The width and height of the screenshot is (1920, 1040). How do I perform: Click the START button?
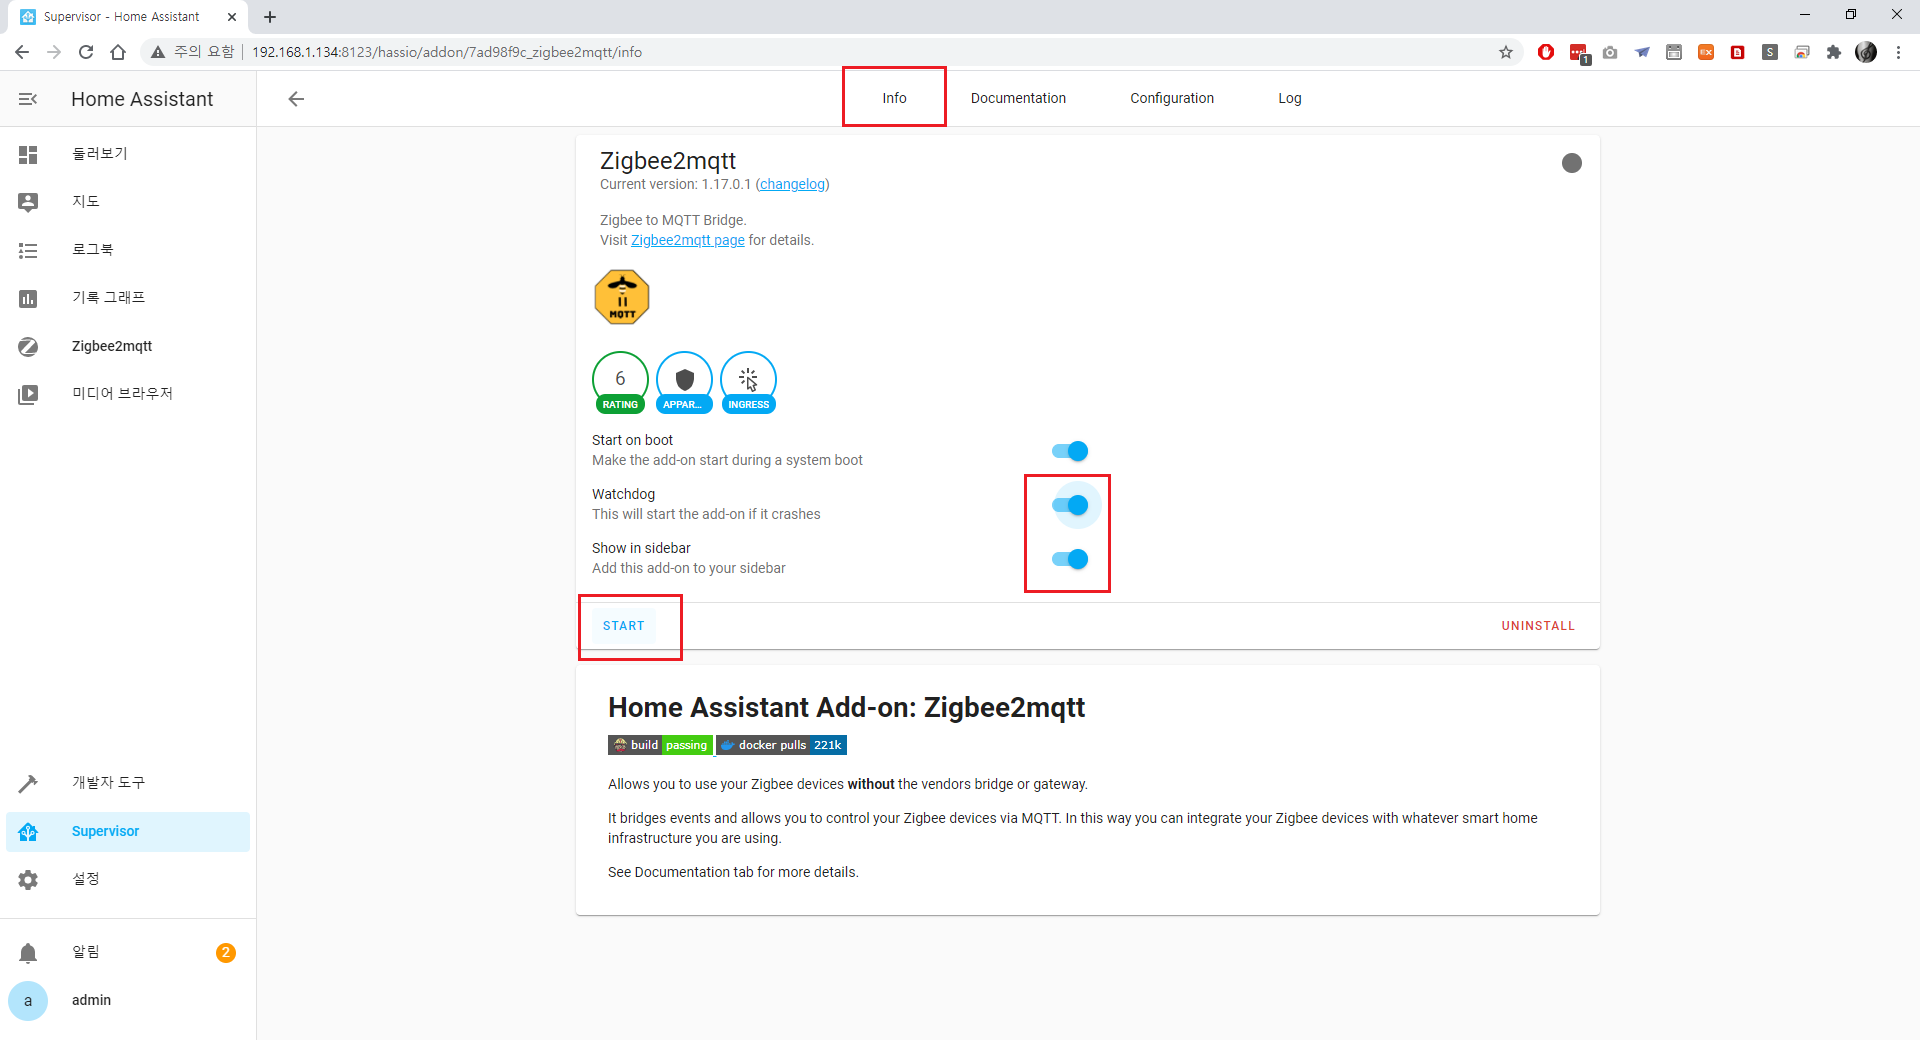[624, 626]
